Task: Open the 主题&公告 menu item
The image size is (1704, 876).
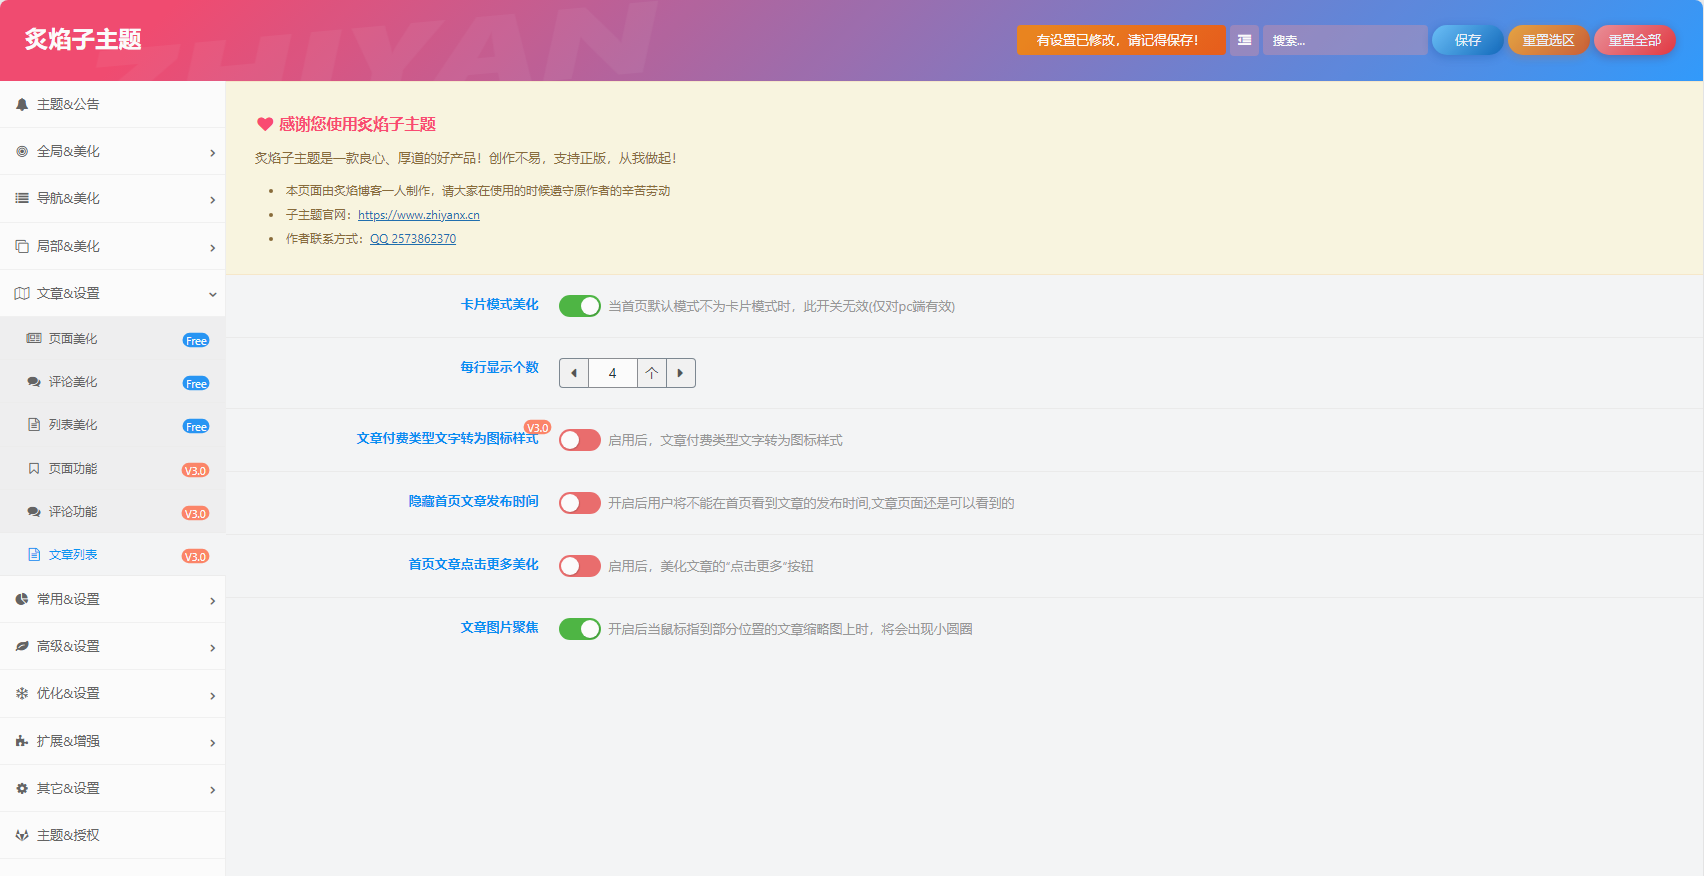Action: click(x=112, y=104)
